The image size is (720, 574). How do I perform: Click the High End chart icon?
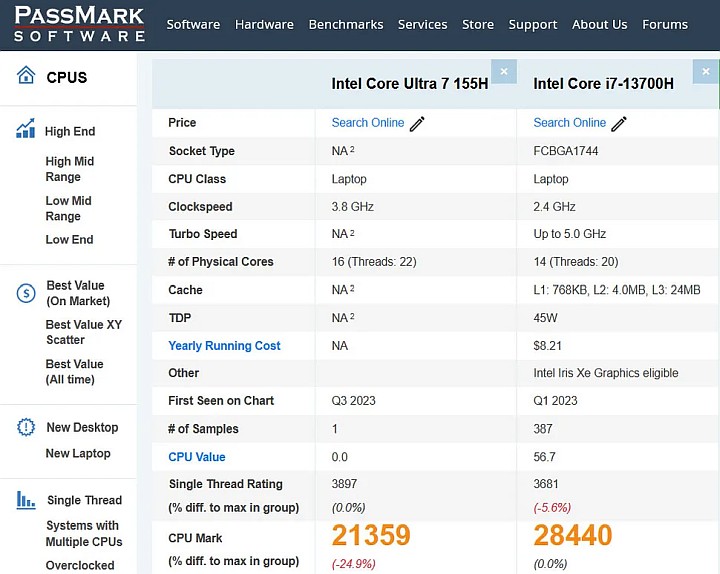[x=26, y=130]
